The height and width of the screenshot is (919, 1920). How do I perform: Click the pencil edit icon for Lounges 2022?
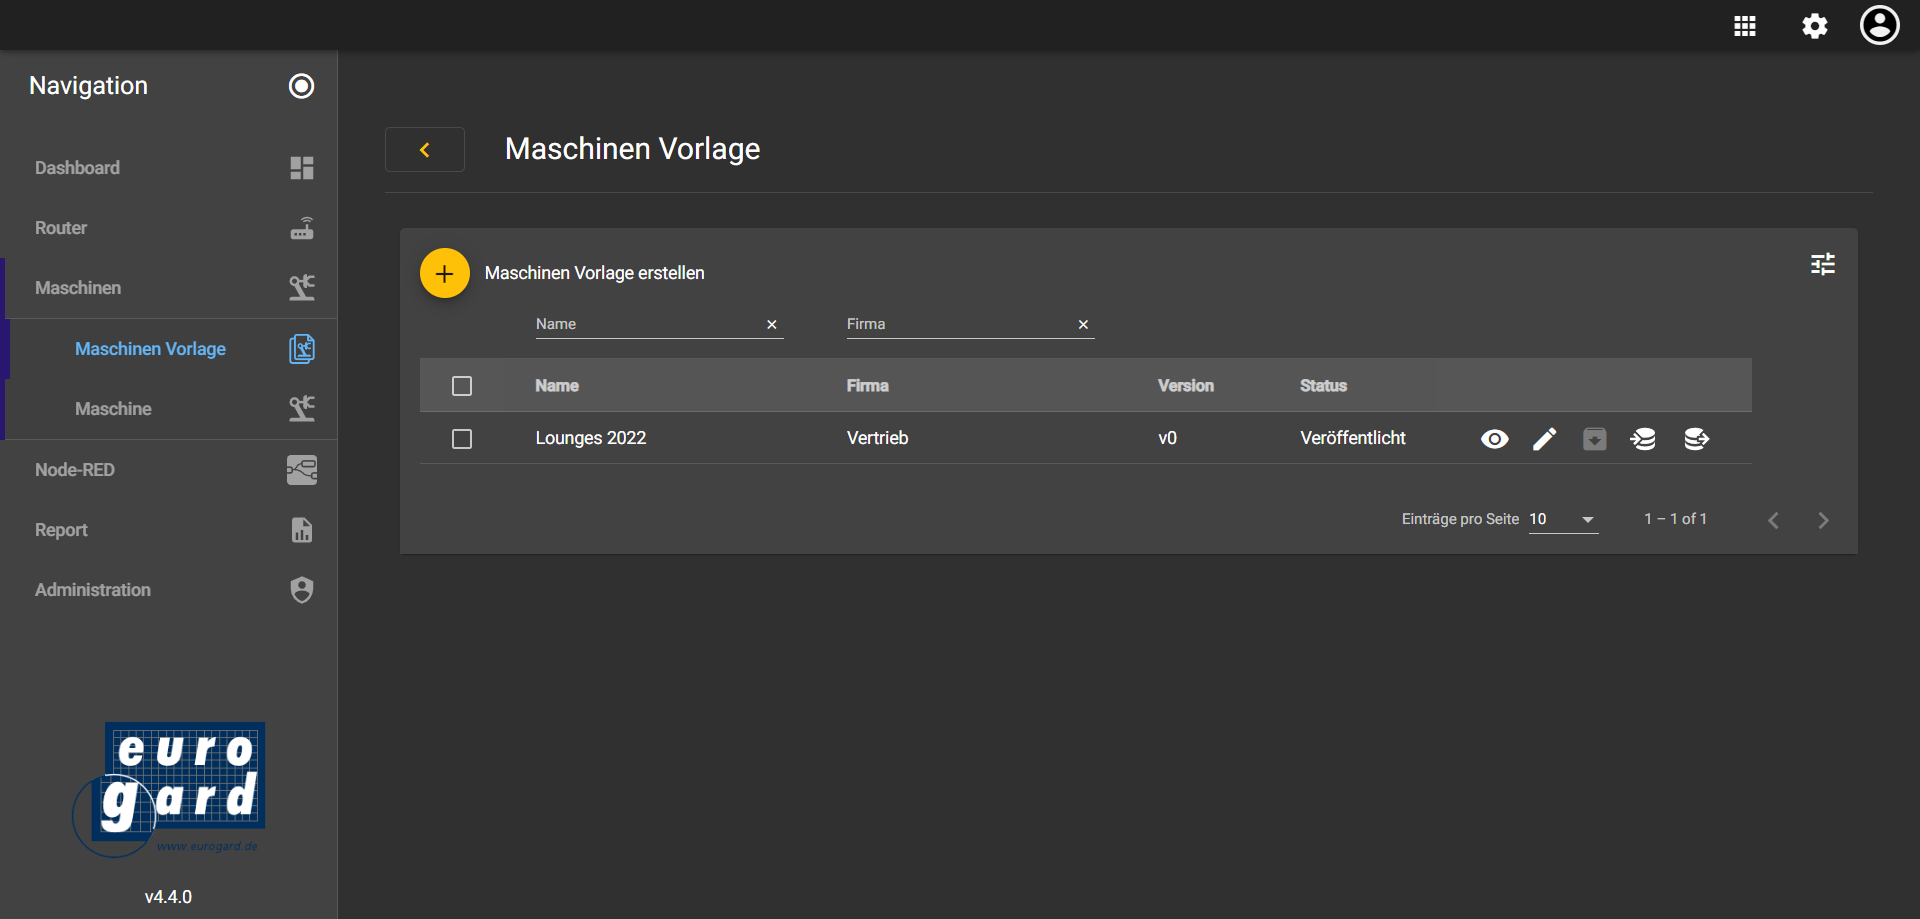pos(1544,439)
